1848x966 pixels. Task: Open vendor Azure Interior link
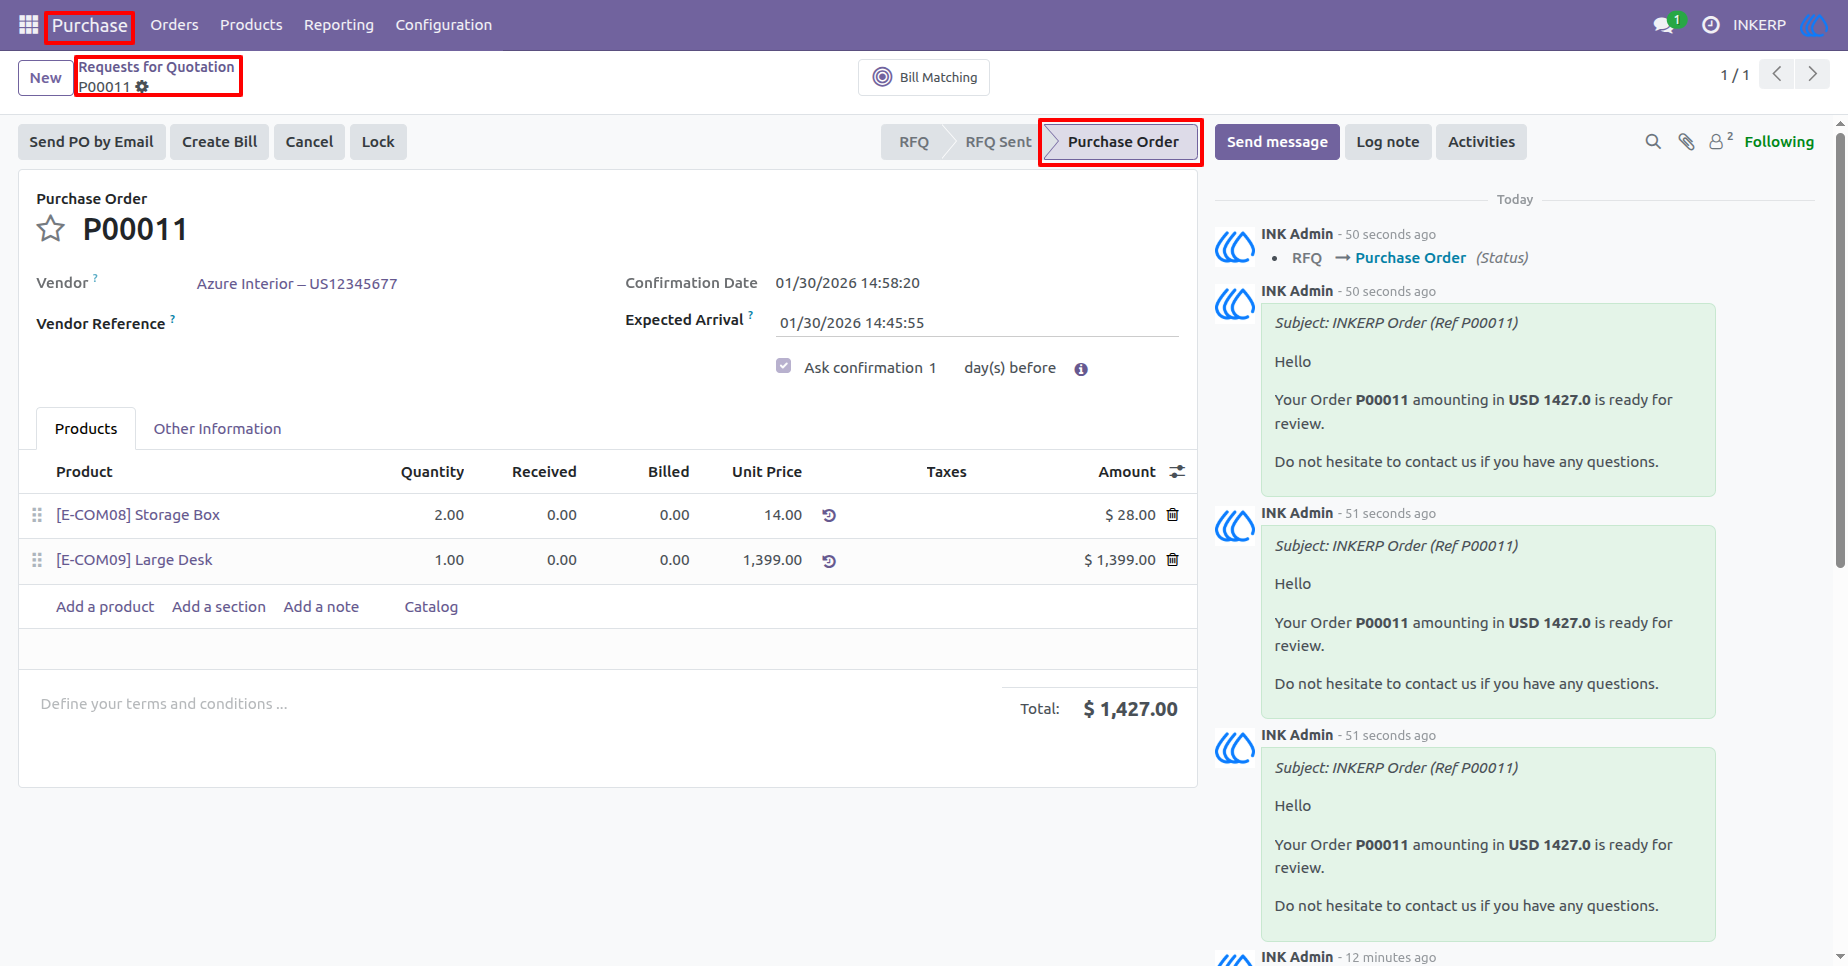[297, 284]
